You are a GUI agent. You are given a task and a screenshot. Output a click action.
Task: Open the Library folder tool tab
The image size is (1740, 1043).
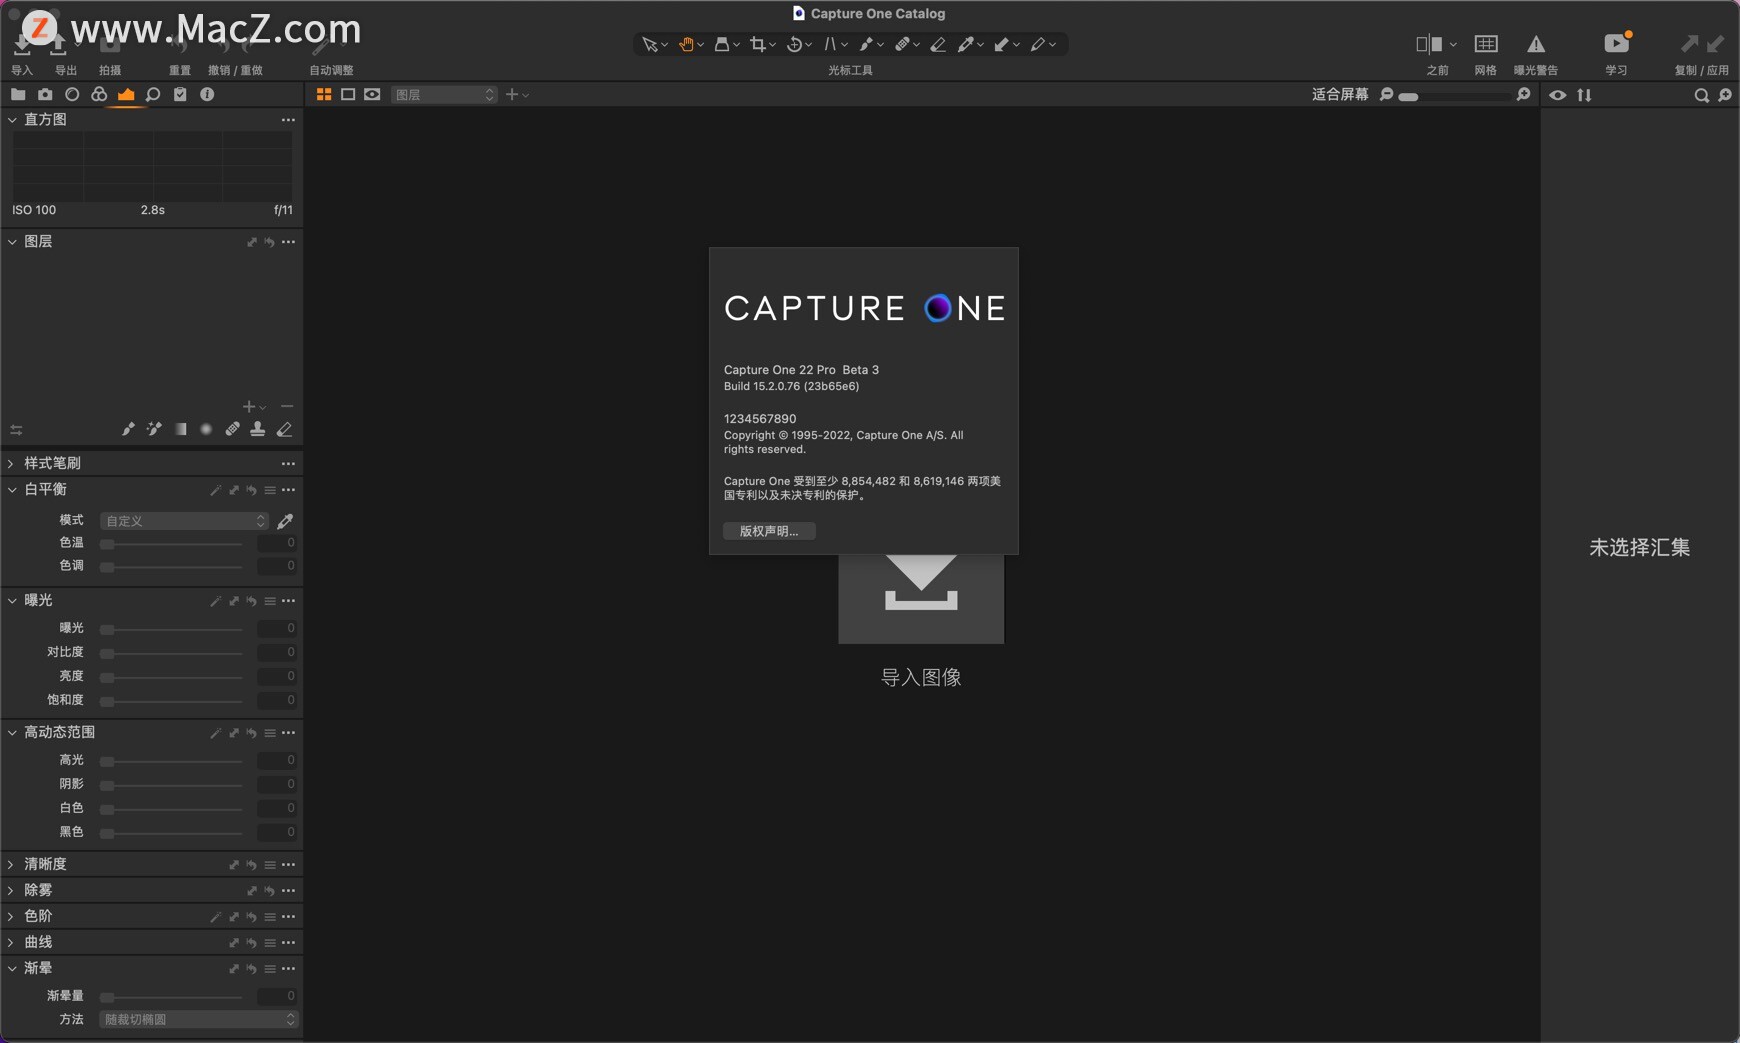[x=18, y=94]
